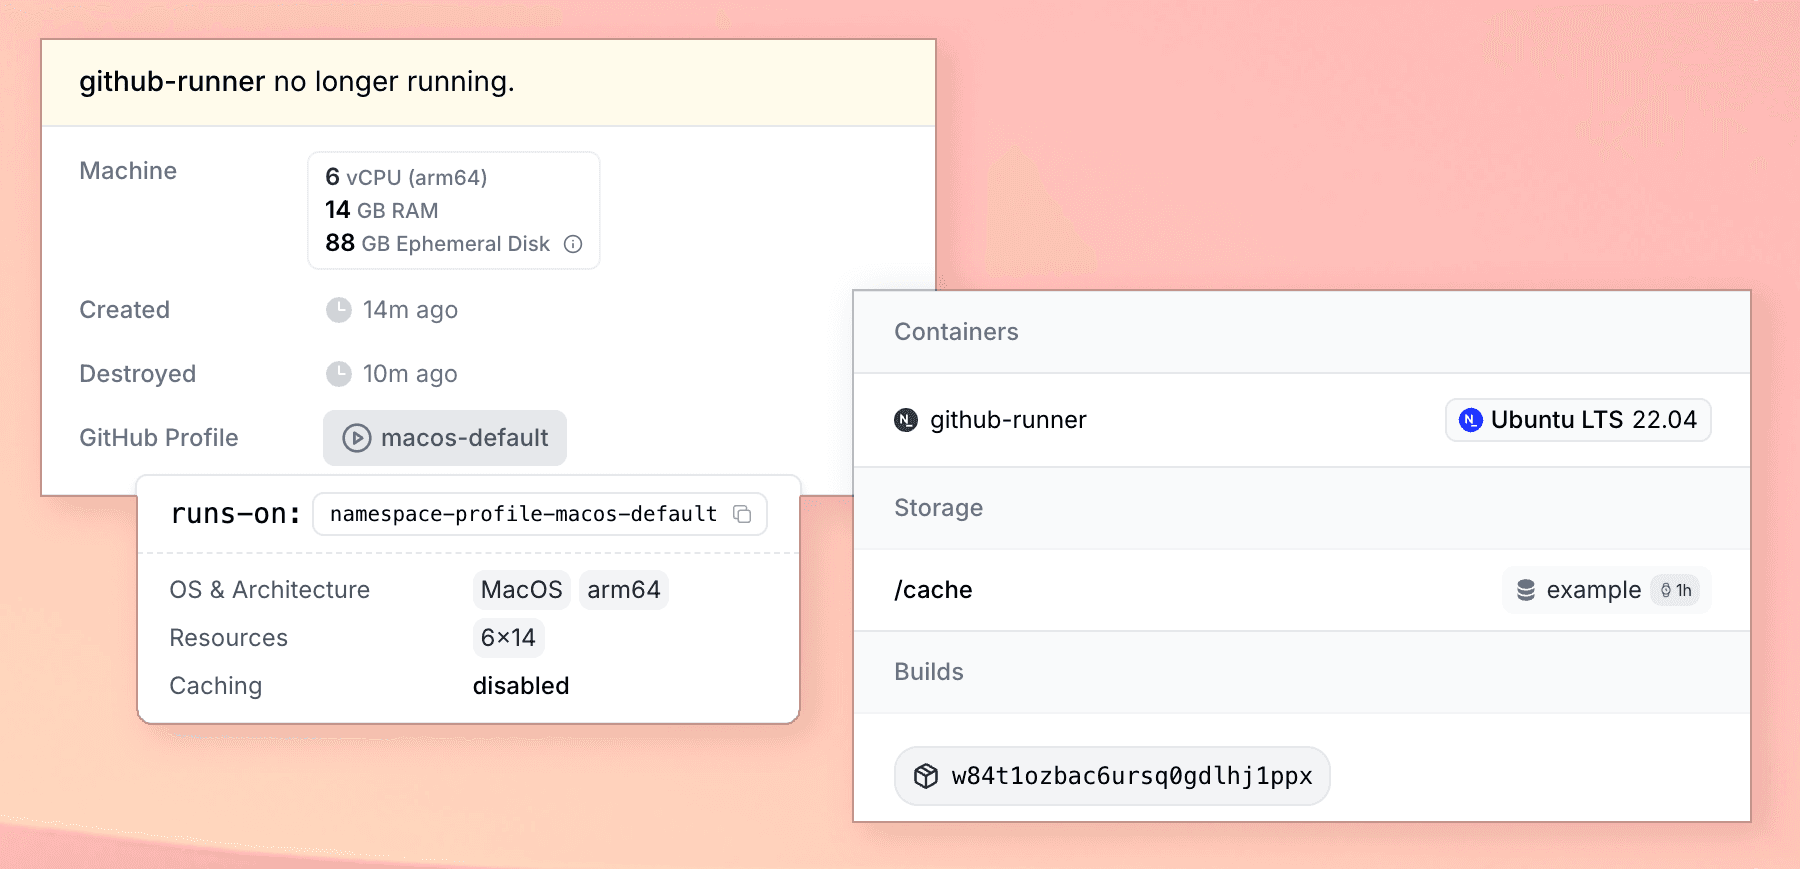Click the database stack icon beside example
Viewport: 1800px width, 869px height.
tap(1526, 590)
